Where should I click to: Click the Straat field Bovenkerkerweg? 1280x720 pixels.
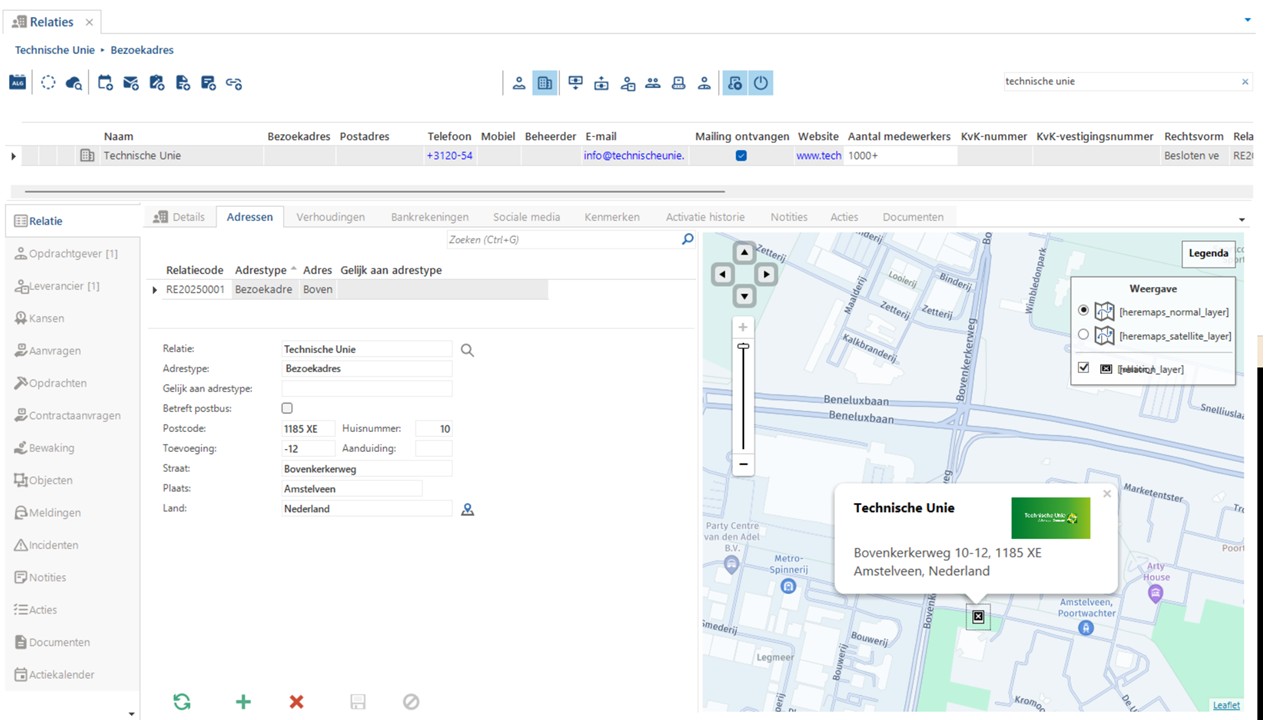click(x=367, y=469)
